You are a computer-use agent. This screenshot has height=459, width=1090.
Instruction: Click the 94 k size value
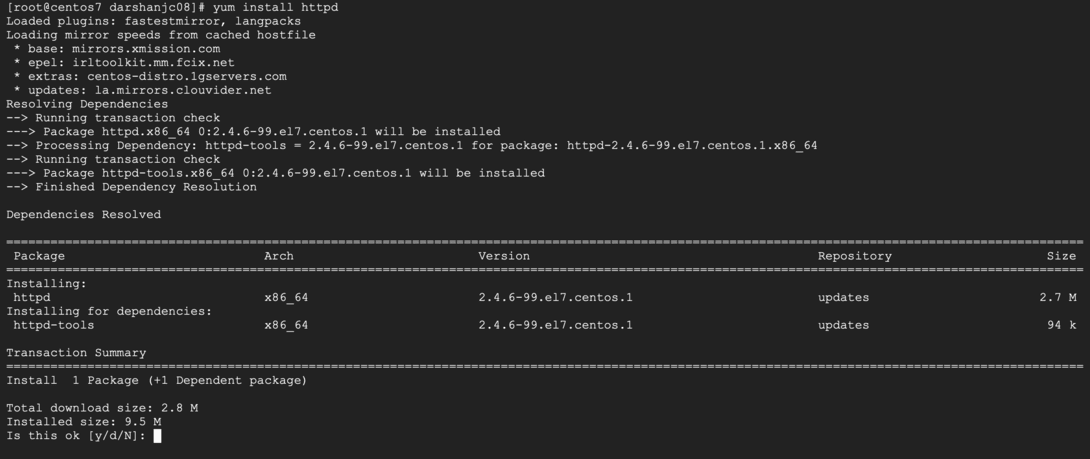1061,325
